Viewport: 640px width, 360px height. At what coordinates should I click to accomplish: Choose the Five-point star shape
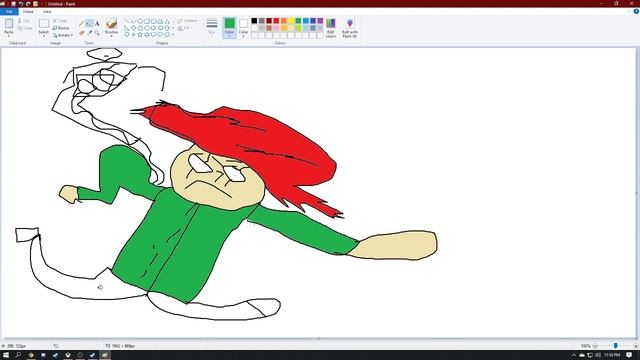(x=140, y=34)
